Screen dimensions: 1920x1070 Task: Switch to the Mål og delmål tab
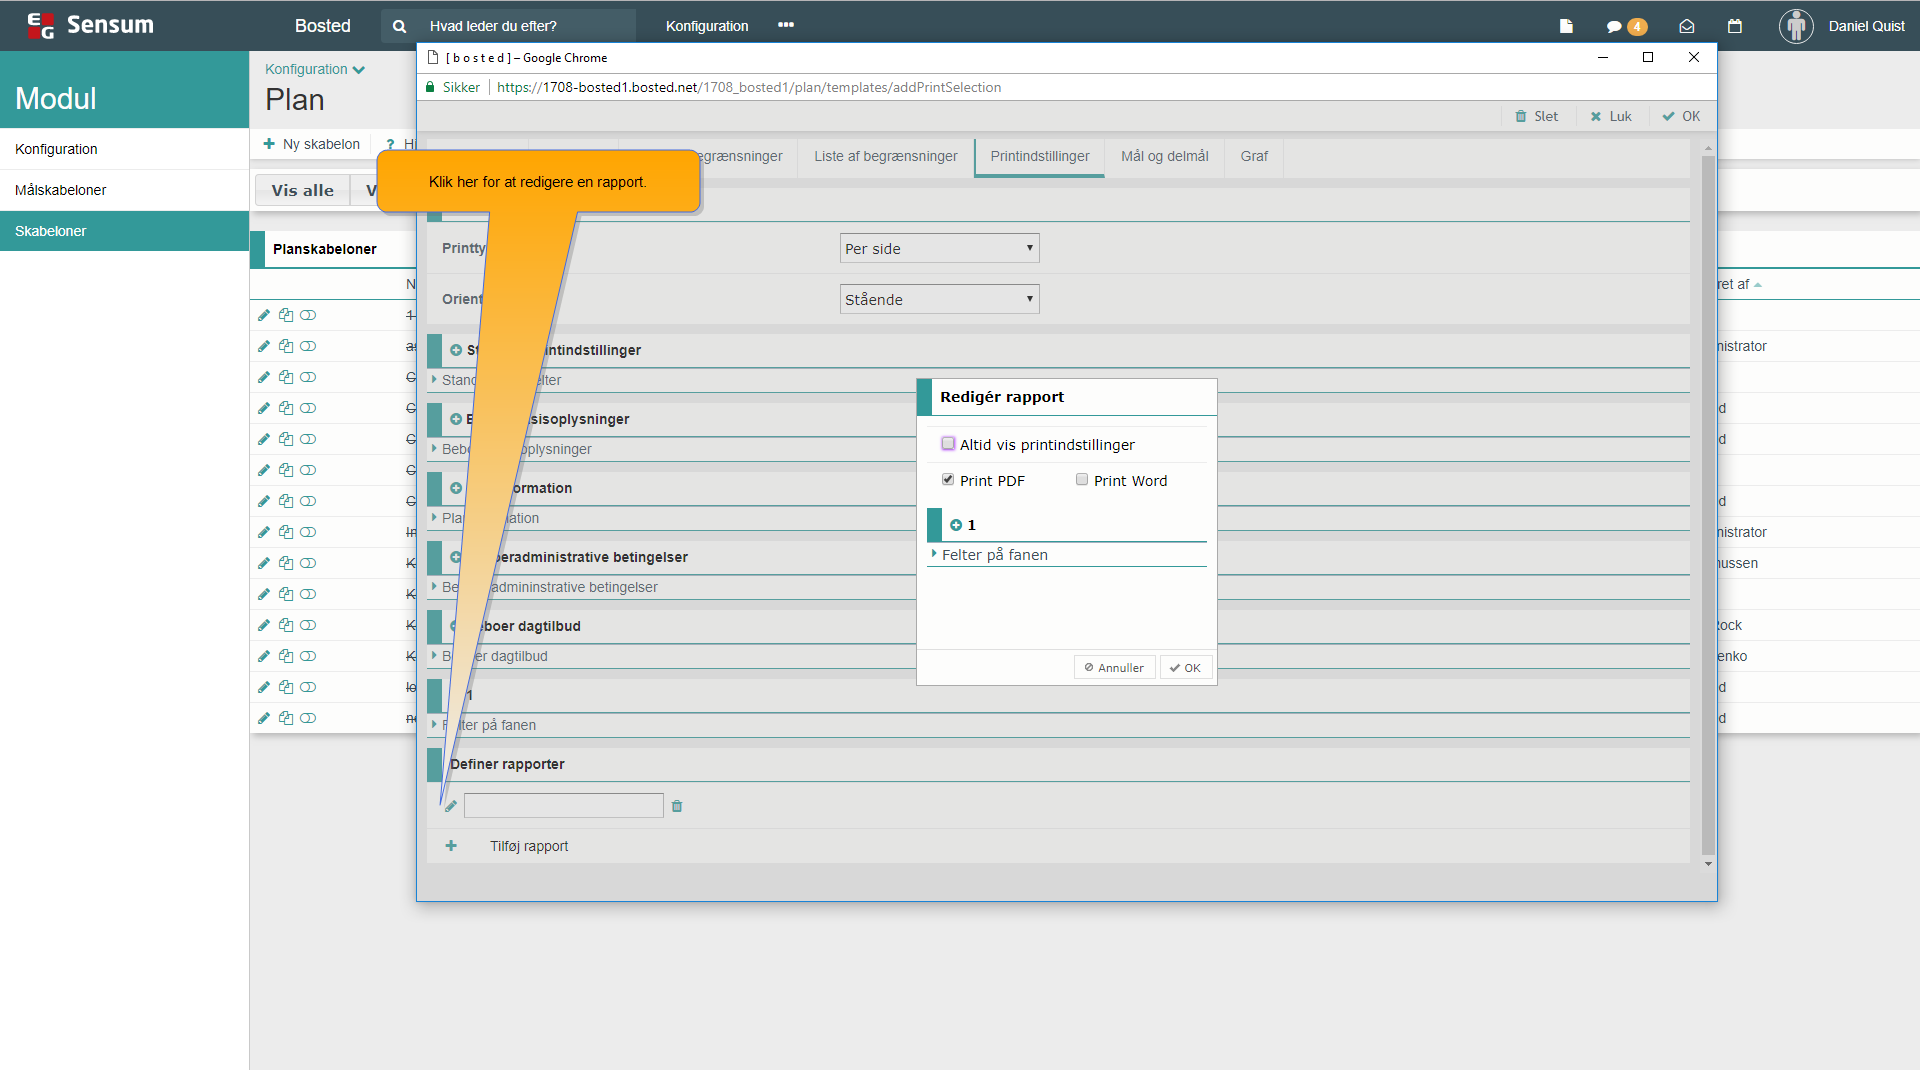pyautogui.click(x=1164, y=157)
